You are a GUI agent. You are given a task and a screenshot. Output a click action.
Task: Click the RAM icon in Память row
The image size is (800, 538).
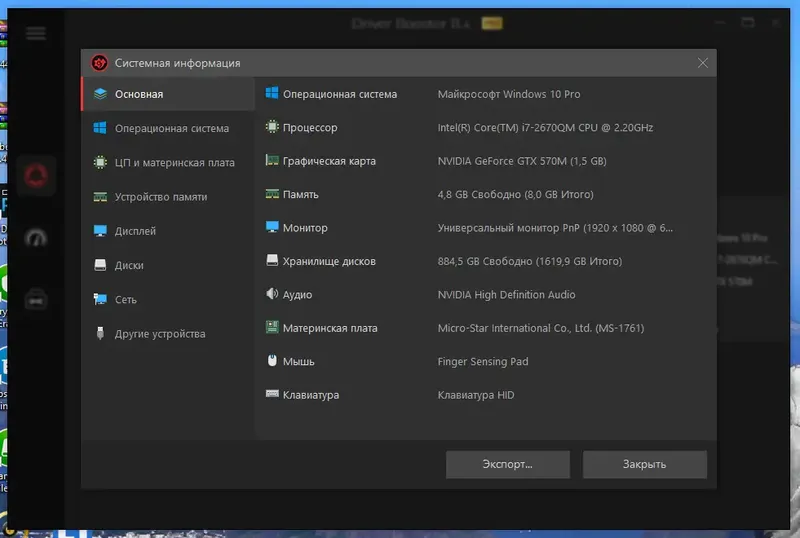pyautogui.click(x=272, y=193)
